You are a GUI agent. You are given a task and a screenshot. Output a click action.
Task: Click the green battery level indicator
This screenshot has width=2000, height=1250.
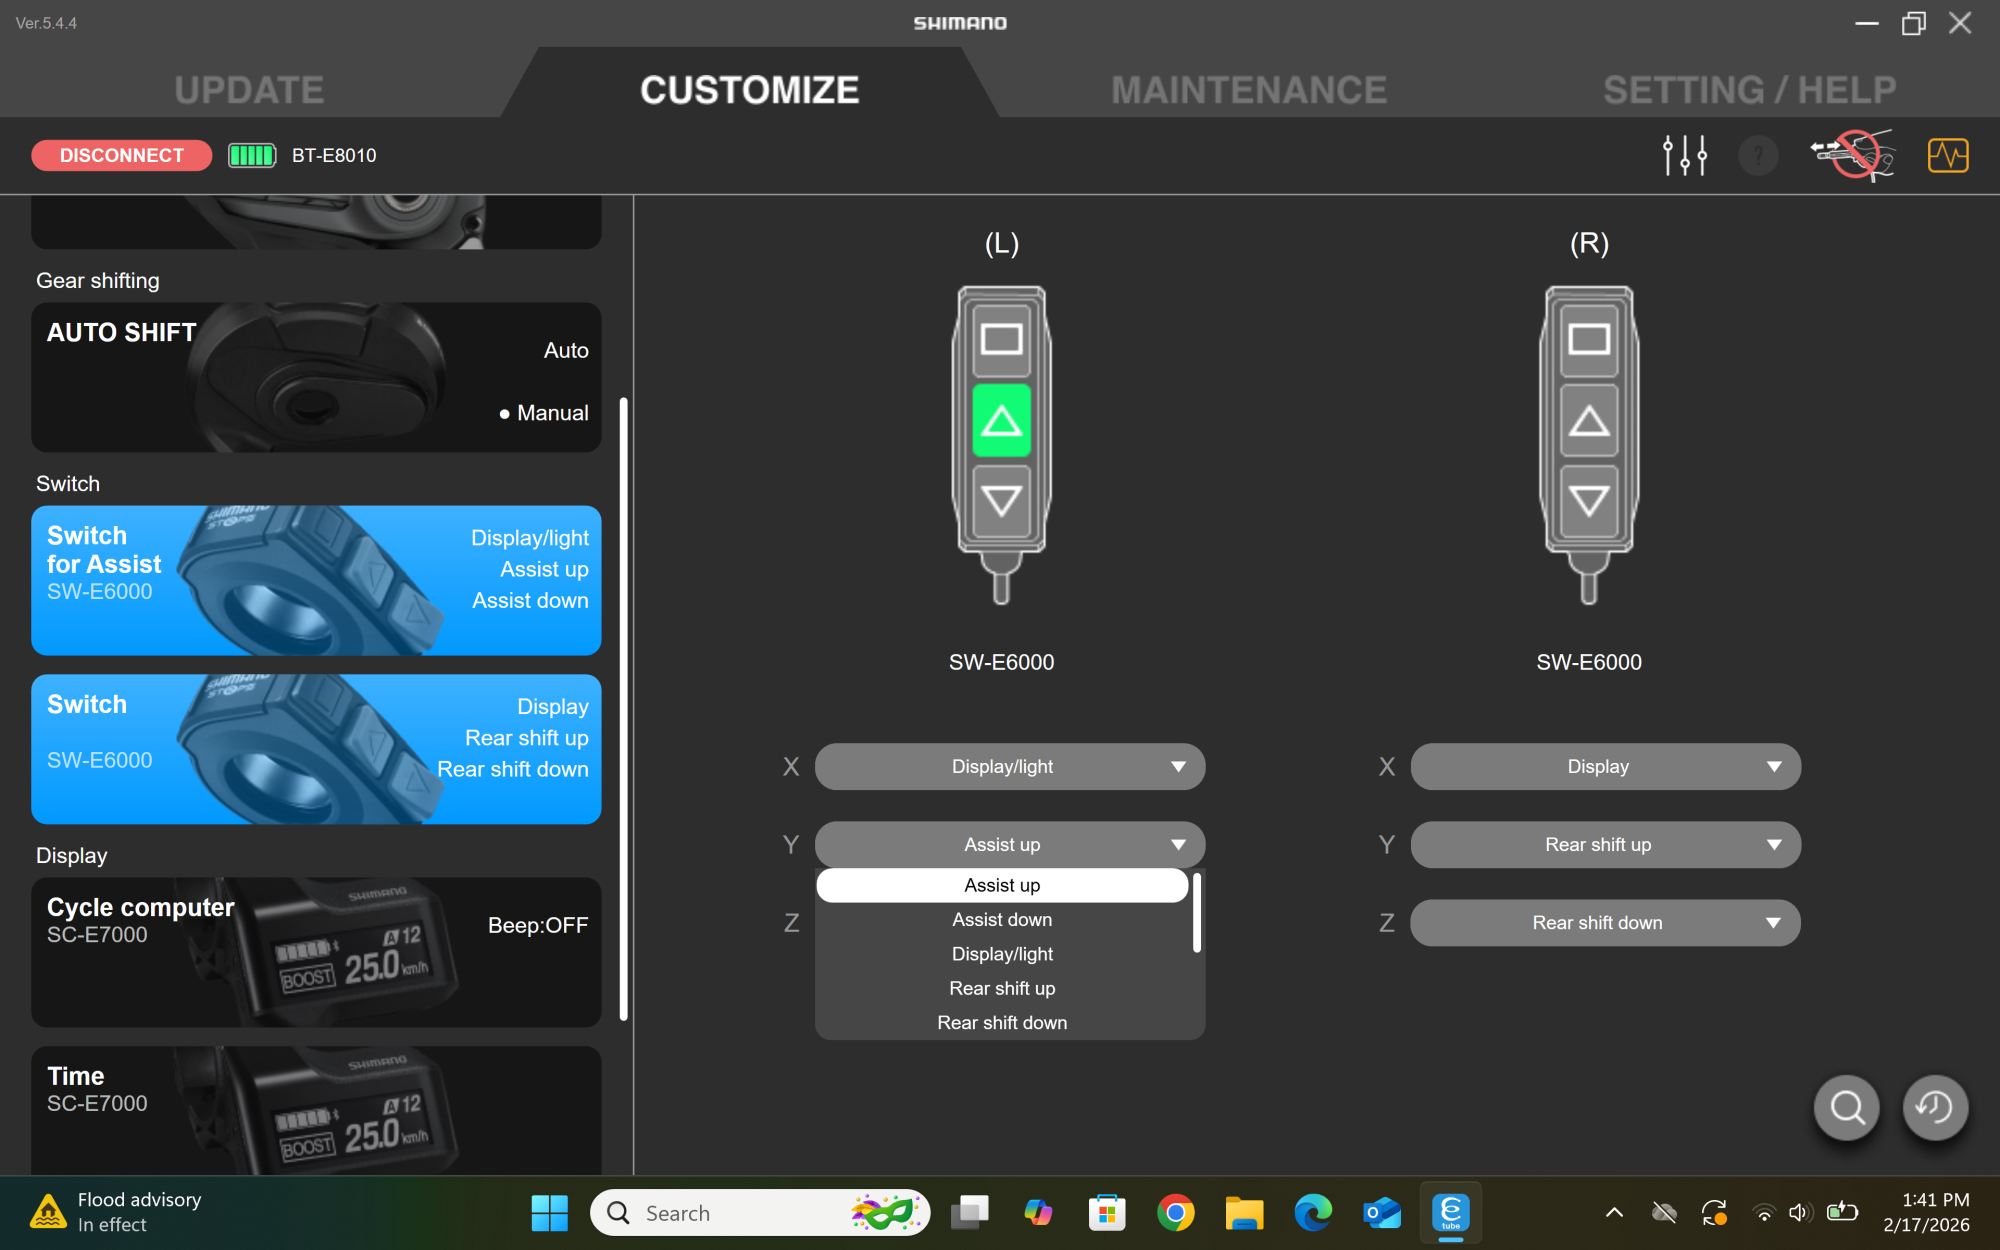point(251,155)
